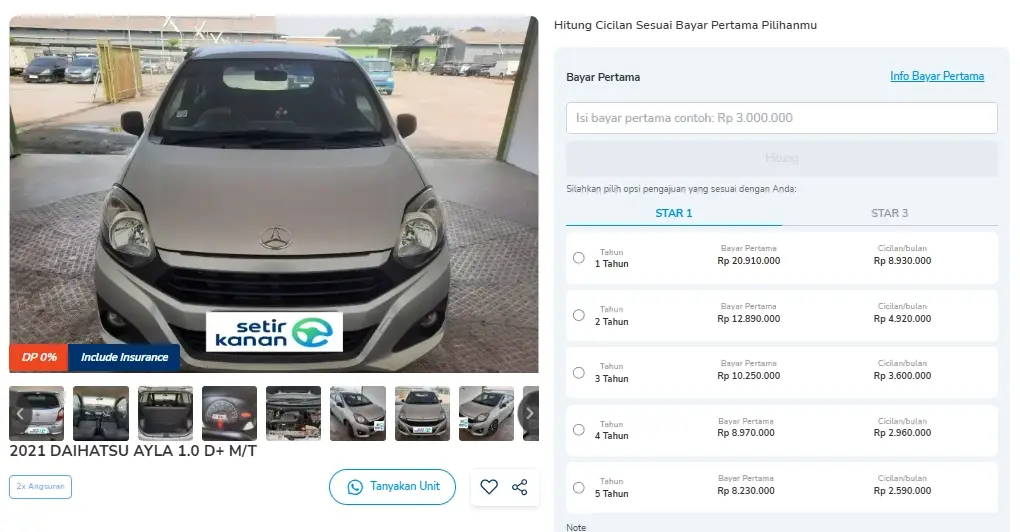Click the Hitung button
Screen dimensions: 1020x532
781,158
